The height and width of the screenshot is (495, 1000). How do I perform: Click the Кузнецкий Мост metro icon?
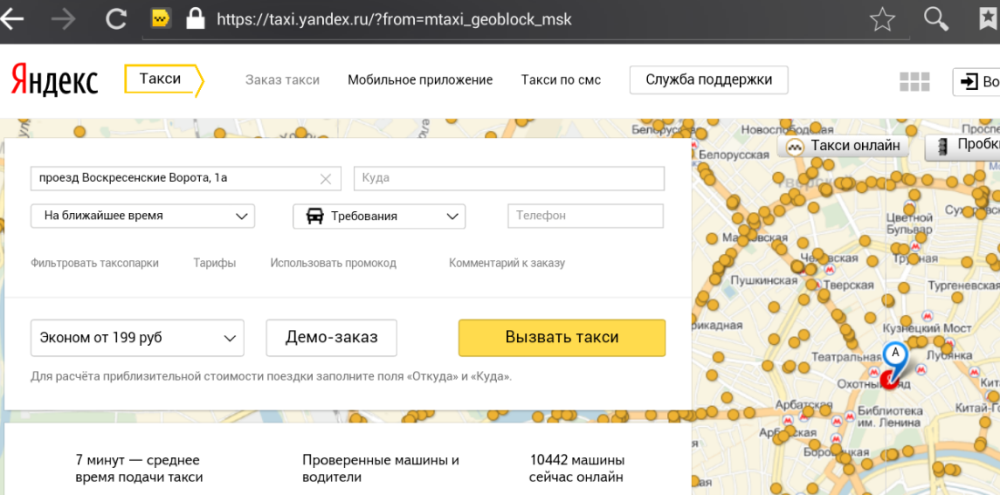928,314
